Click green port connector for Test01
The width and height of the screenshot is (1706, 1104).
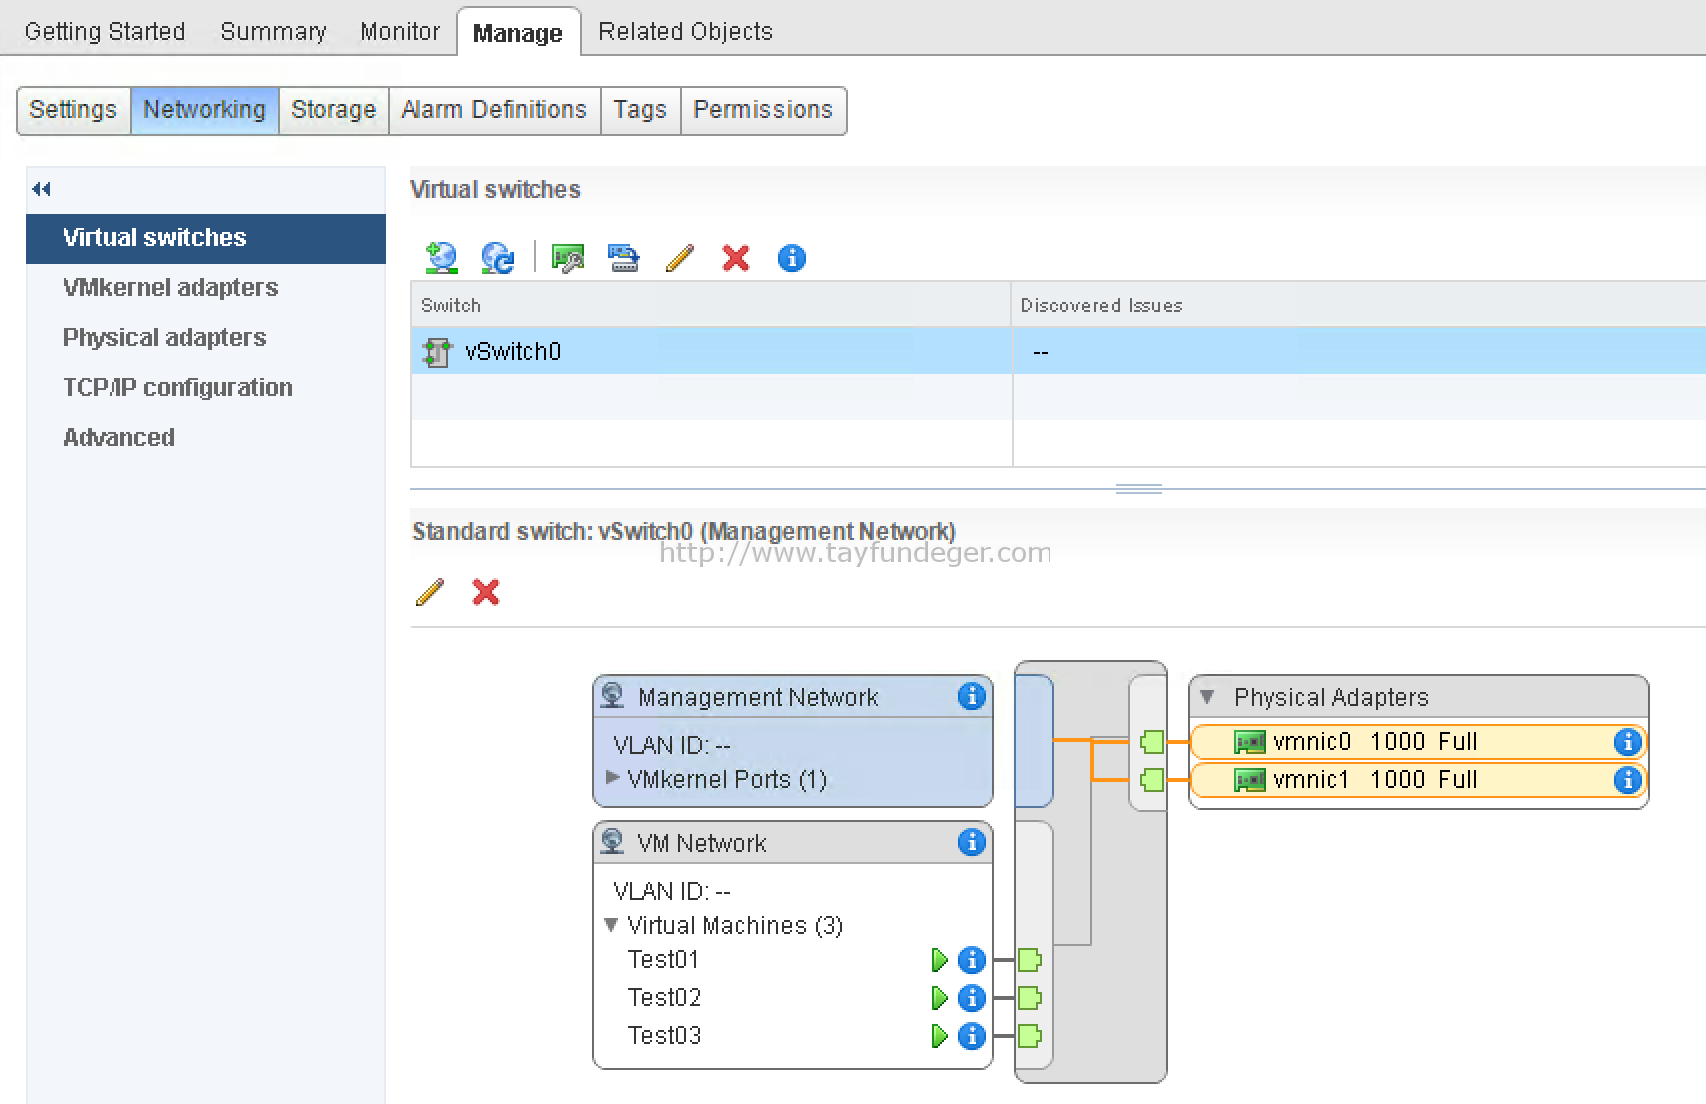[1030, 960]
